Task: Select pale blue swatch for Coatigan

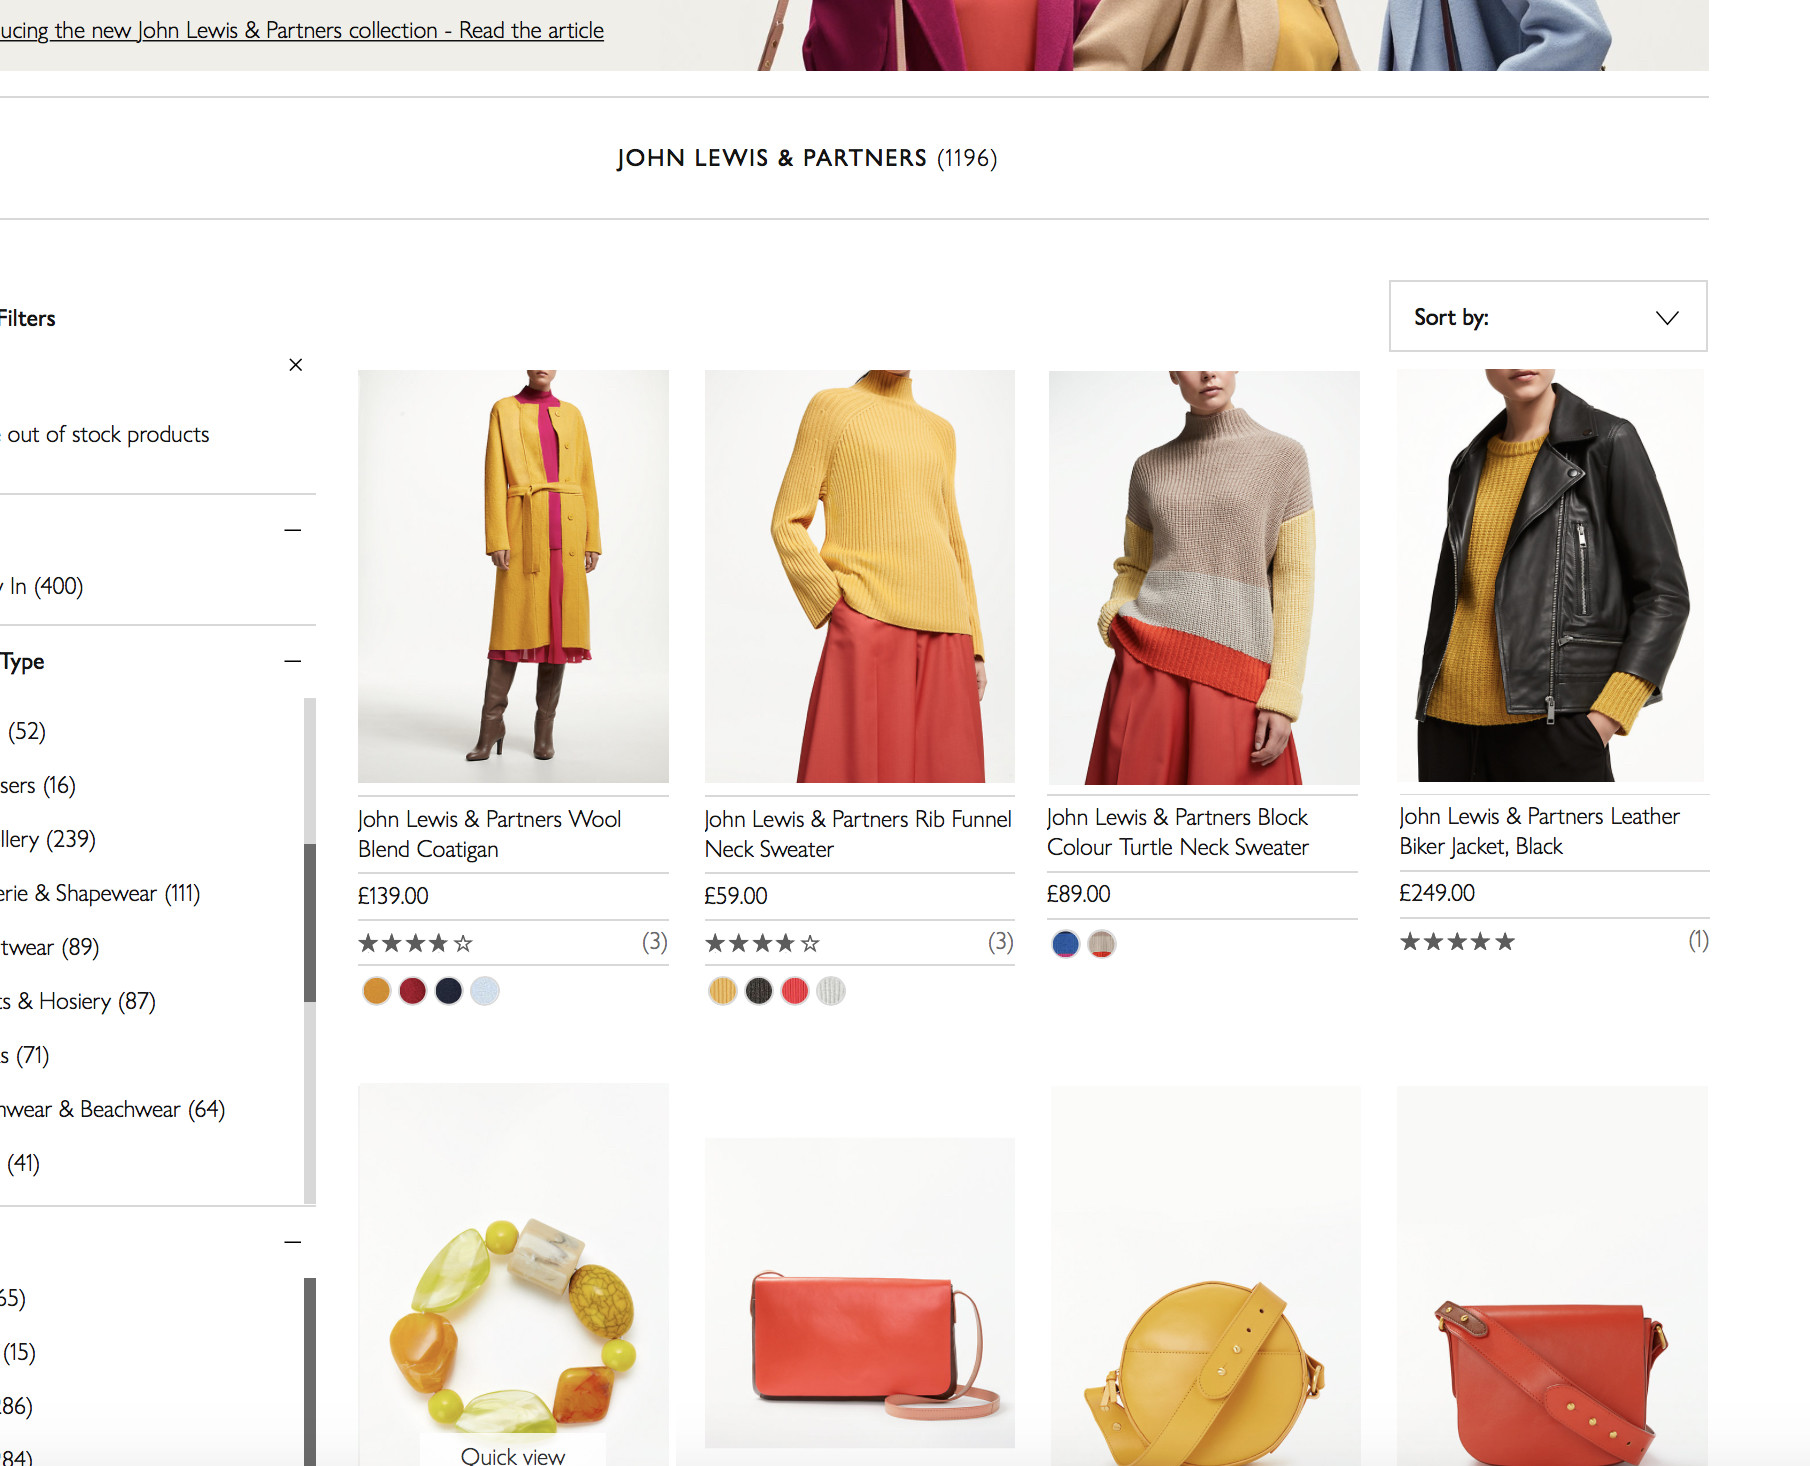Action: point(485,991)
